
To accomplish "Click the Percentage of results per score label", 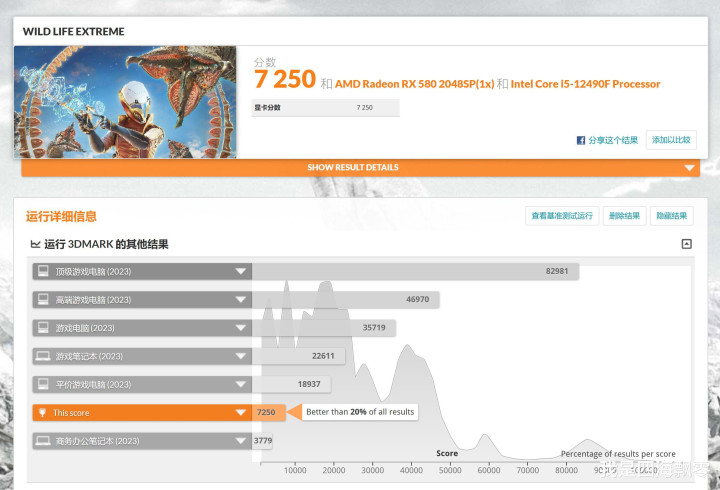I will [618, 454].
